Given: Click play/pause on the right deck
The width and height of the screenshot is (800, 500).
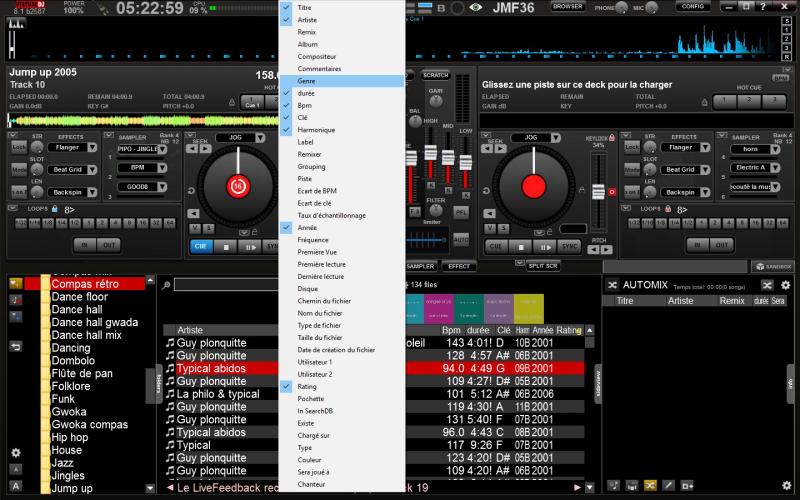Looking at the screenshot, I should 546,246.
